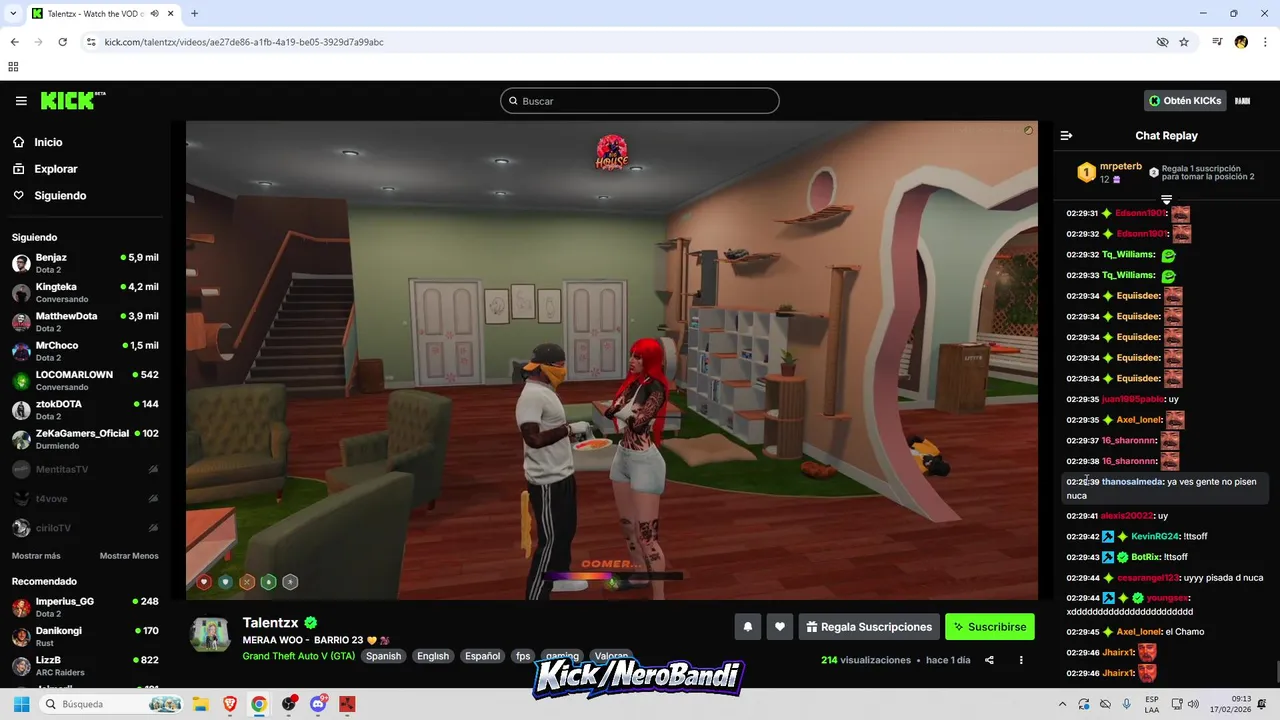Image resolution: width=1280 pixels, height=720 pixels.
Task: Open offline MentitasTV channel
Action: coord(86,469)
